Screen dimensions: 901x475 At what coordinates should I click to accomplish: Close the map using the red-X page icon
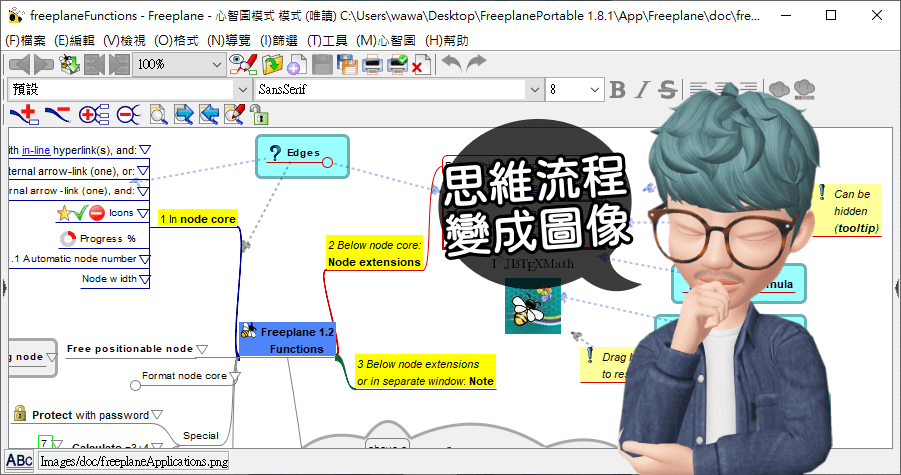(421, 64)
